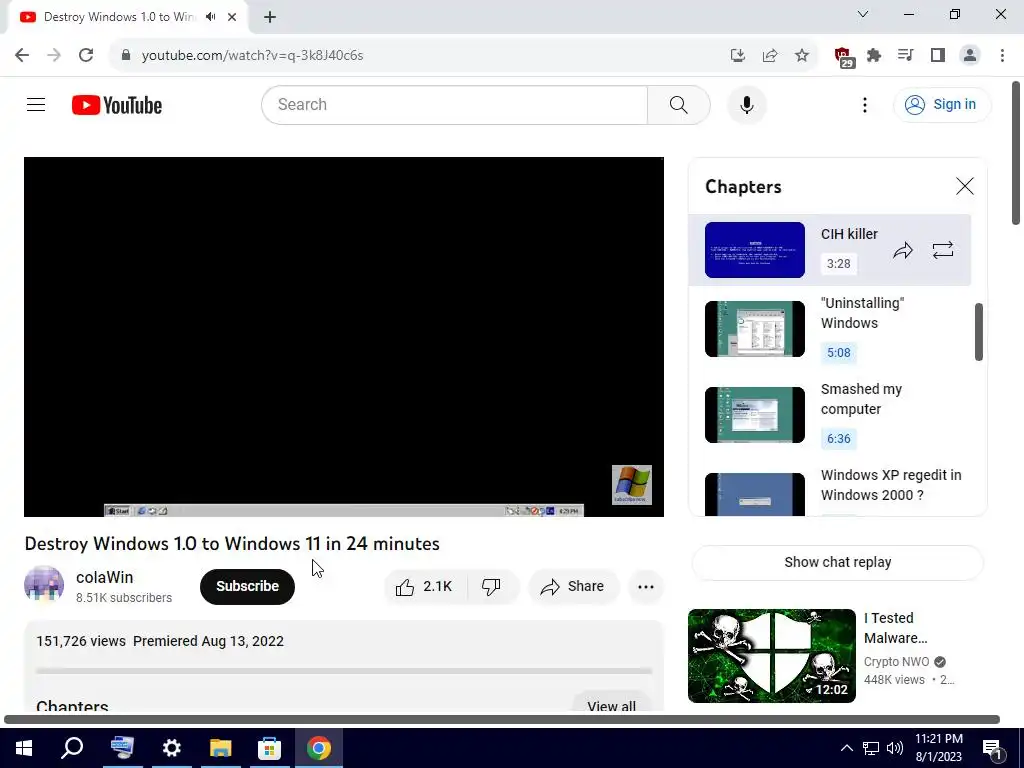Jump to 6:36 timestamp
The height and width of the screenshot is (768, 1024).
pyautogui.click(x=839, y=439)
